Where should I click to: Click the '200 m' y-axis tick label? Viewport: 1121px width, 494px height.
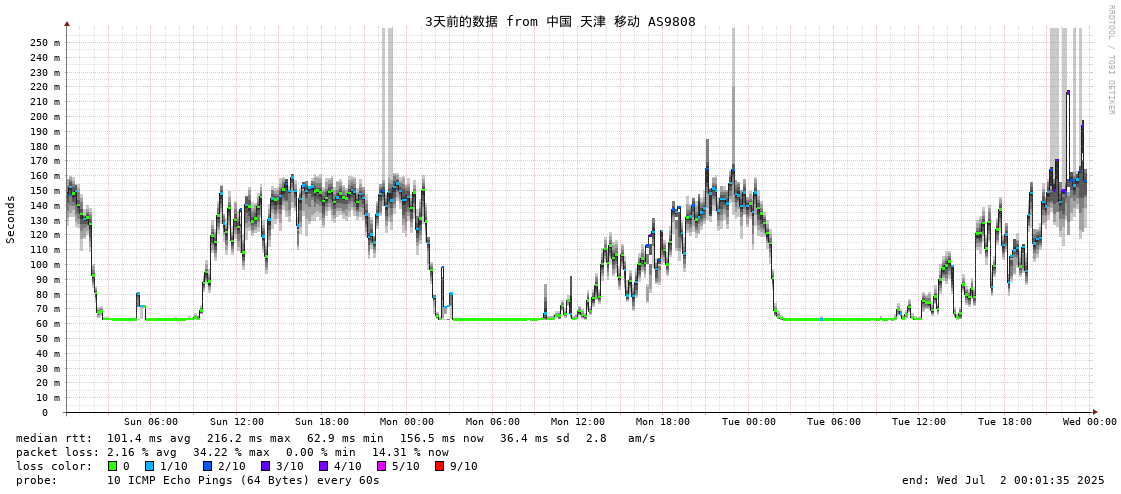tap(44, 117)
